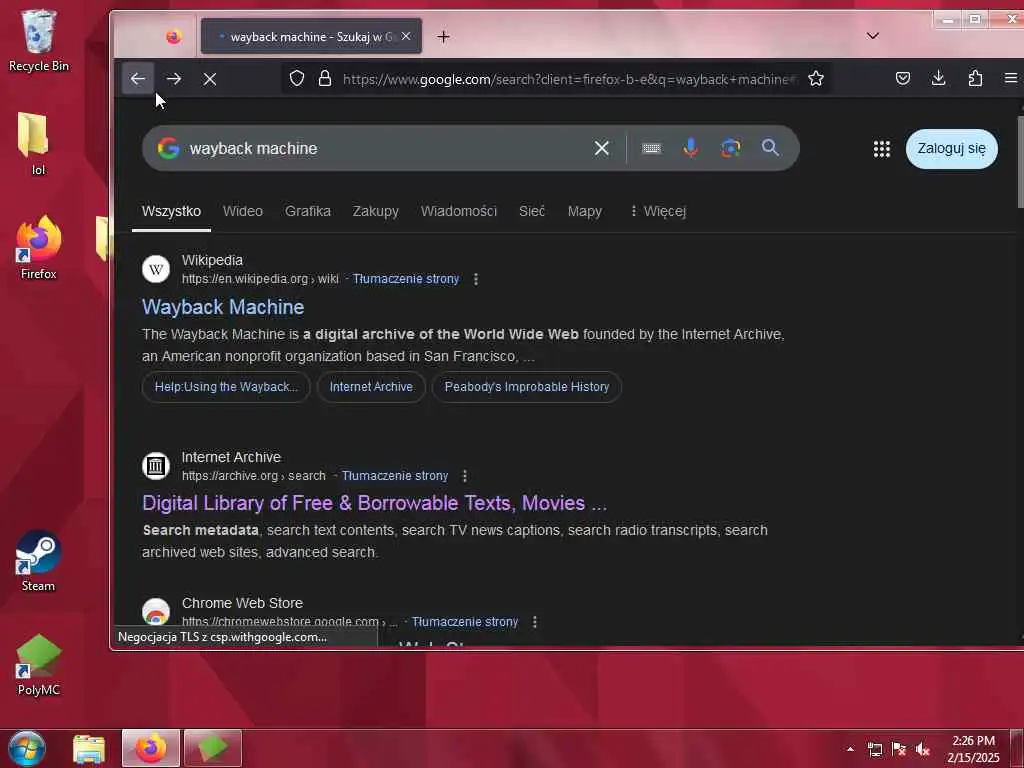Click Tłumaczenie strony for Internet Archive result
The image size is (1024, 768).
[394, 475]
